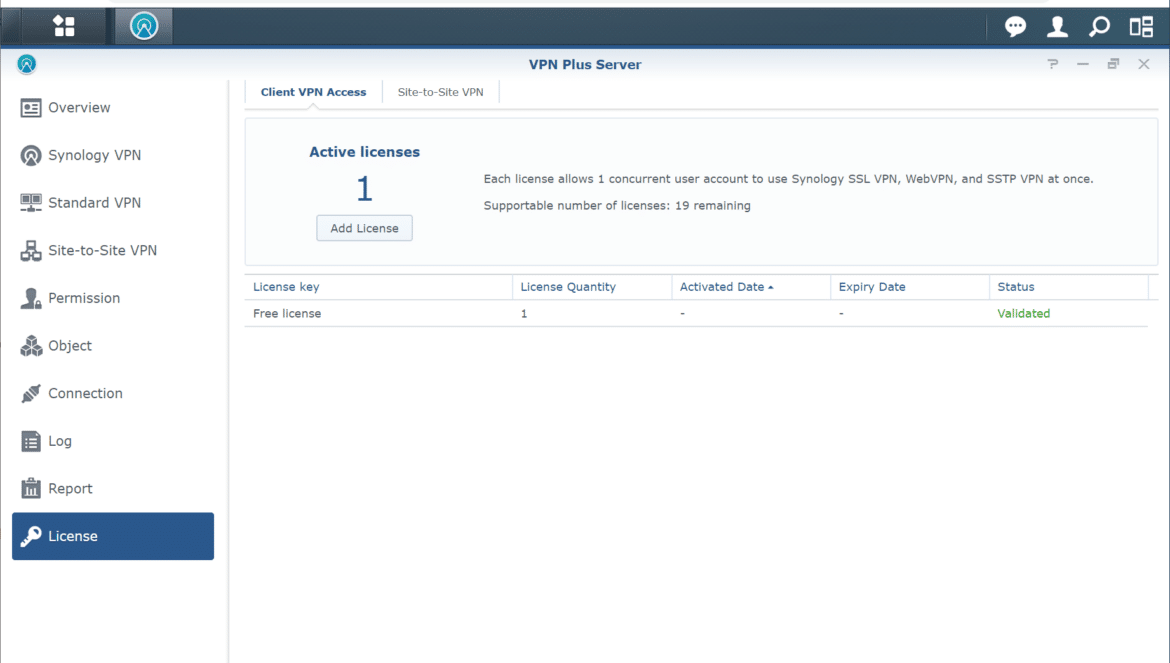Sort by License Quantity column header
The width and height of the screenshot is (1170, 663).
pyautogui.click(x=592, y=287)
